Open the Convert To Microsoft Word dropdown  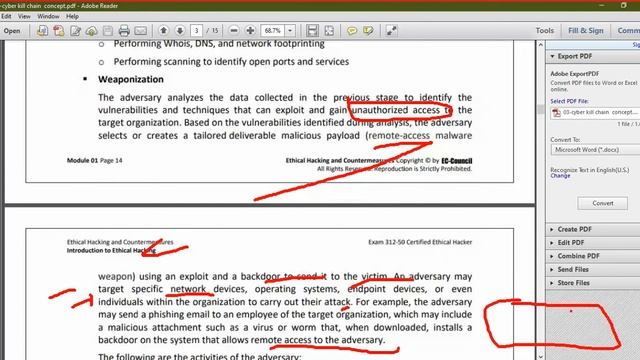tap(595, 150)
